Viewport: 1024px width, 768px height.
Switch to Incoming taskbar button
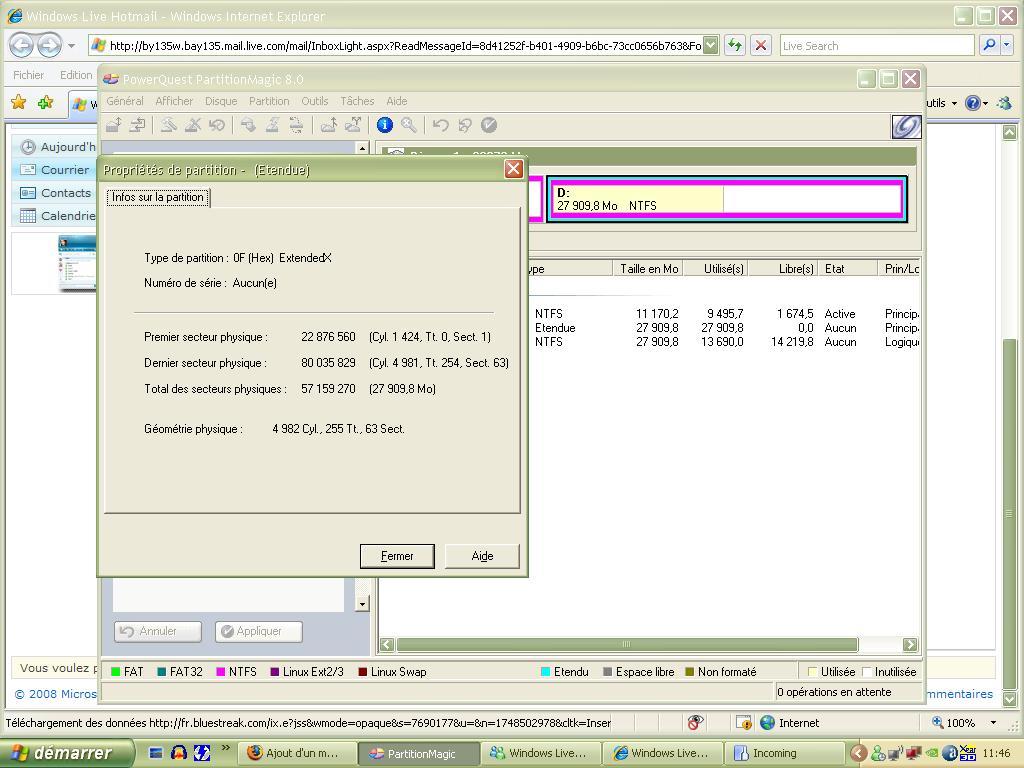[x=784, y=753]
